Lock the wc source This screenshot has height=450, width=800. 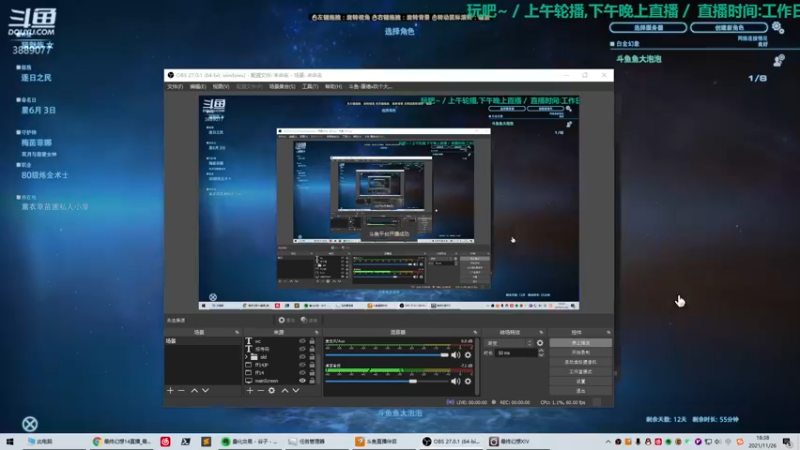click(x=312, y=341)
